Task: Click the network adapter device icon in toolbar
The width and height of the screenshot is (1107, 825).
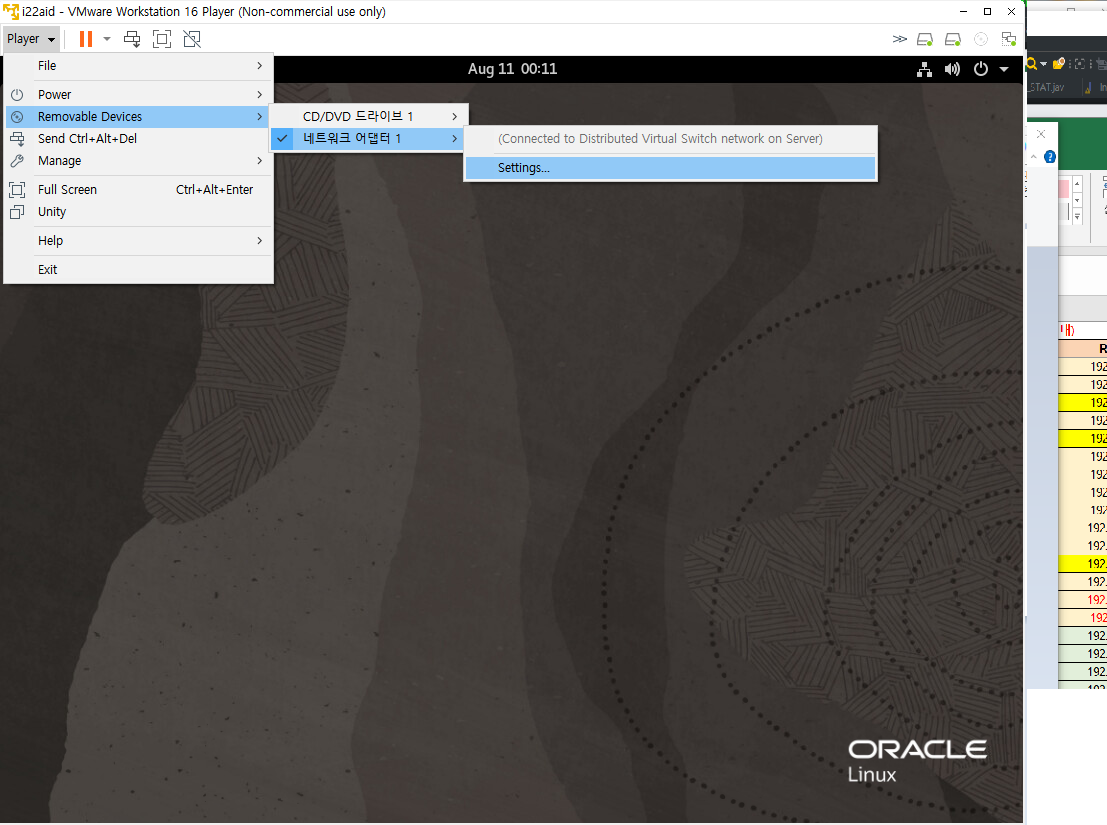Action: point(1009,40)
